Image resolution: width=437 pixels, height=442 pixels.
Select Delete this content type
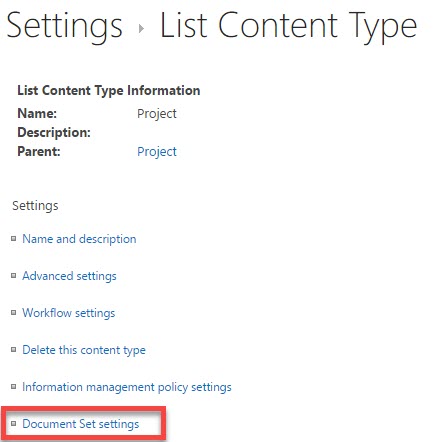coord(84,350)
